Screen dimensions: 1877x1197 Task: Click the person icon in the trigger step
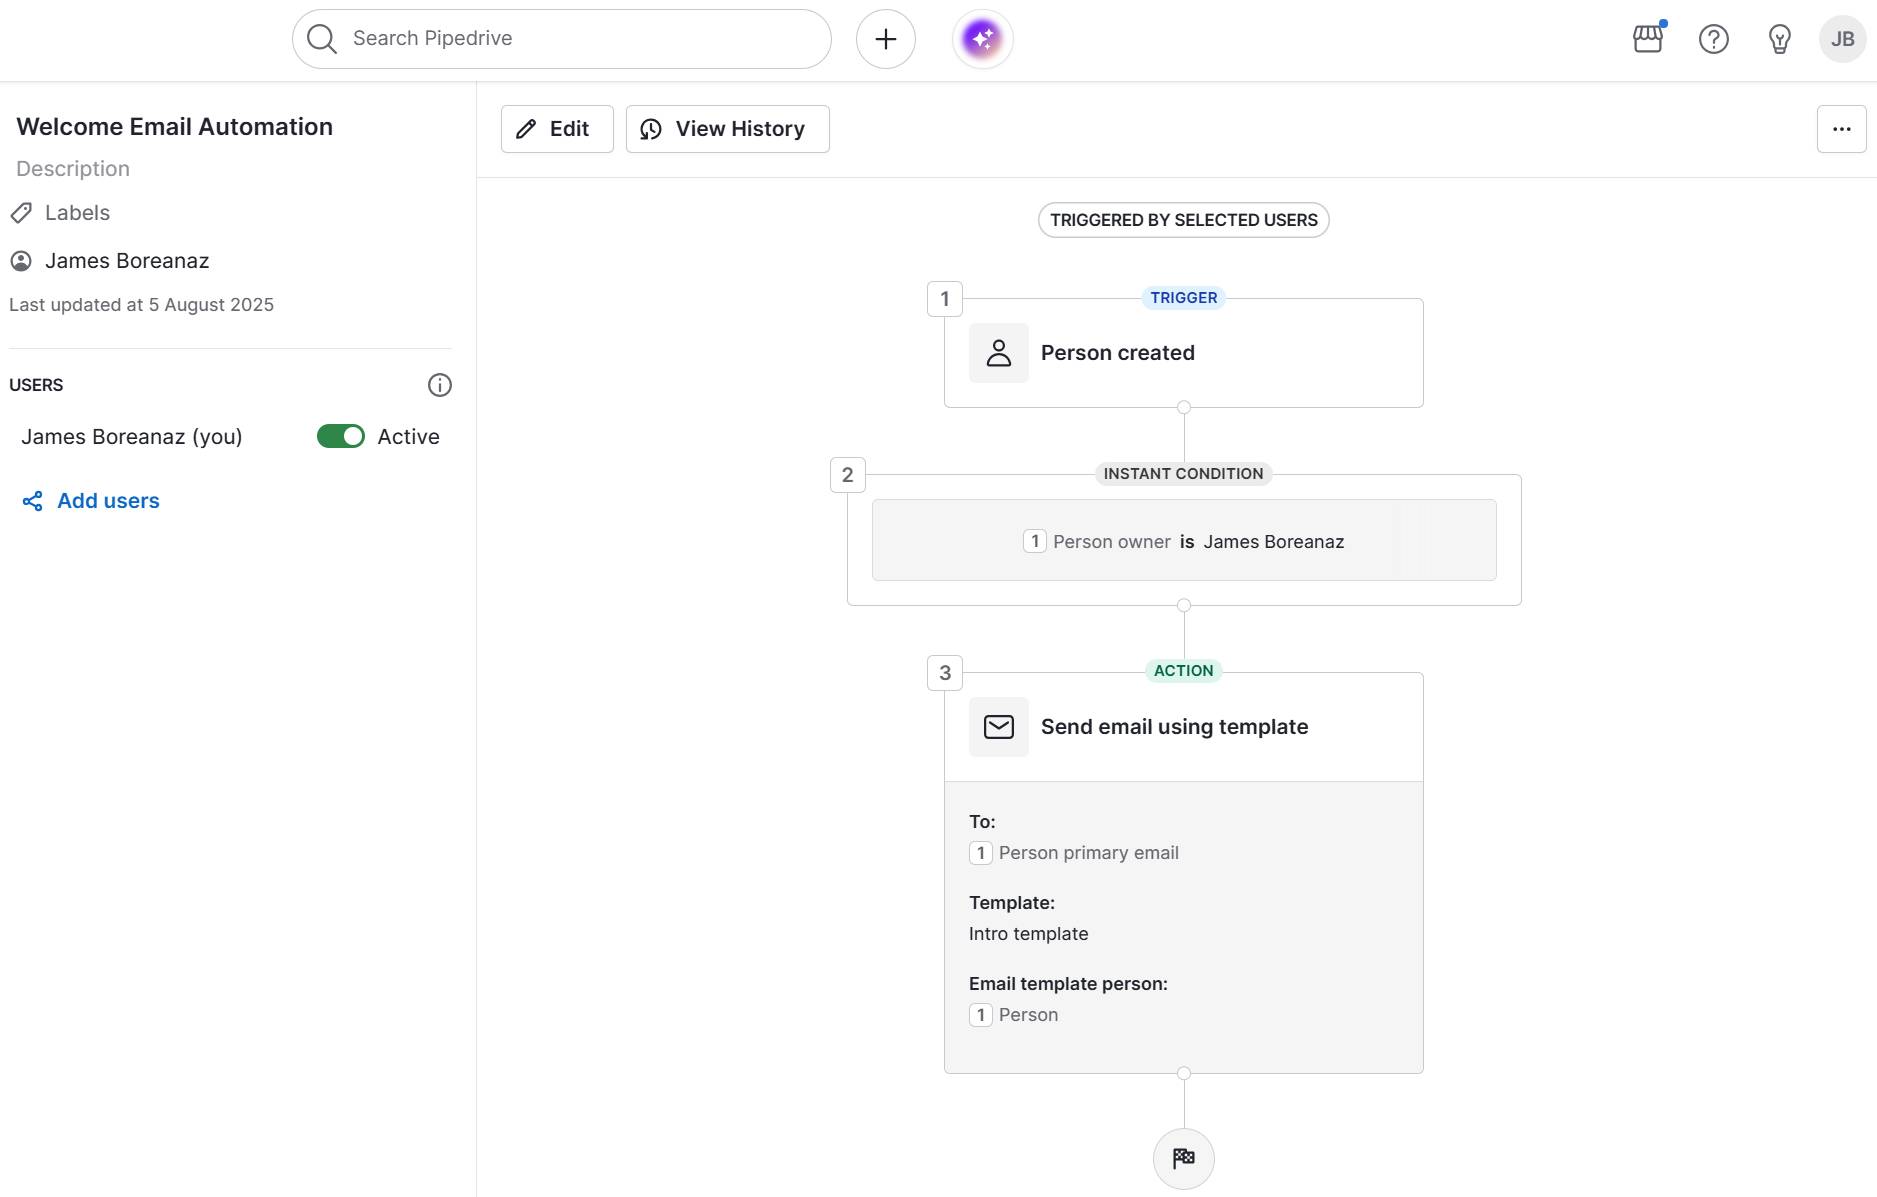[x=999, y=353]
